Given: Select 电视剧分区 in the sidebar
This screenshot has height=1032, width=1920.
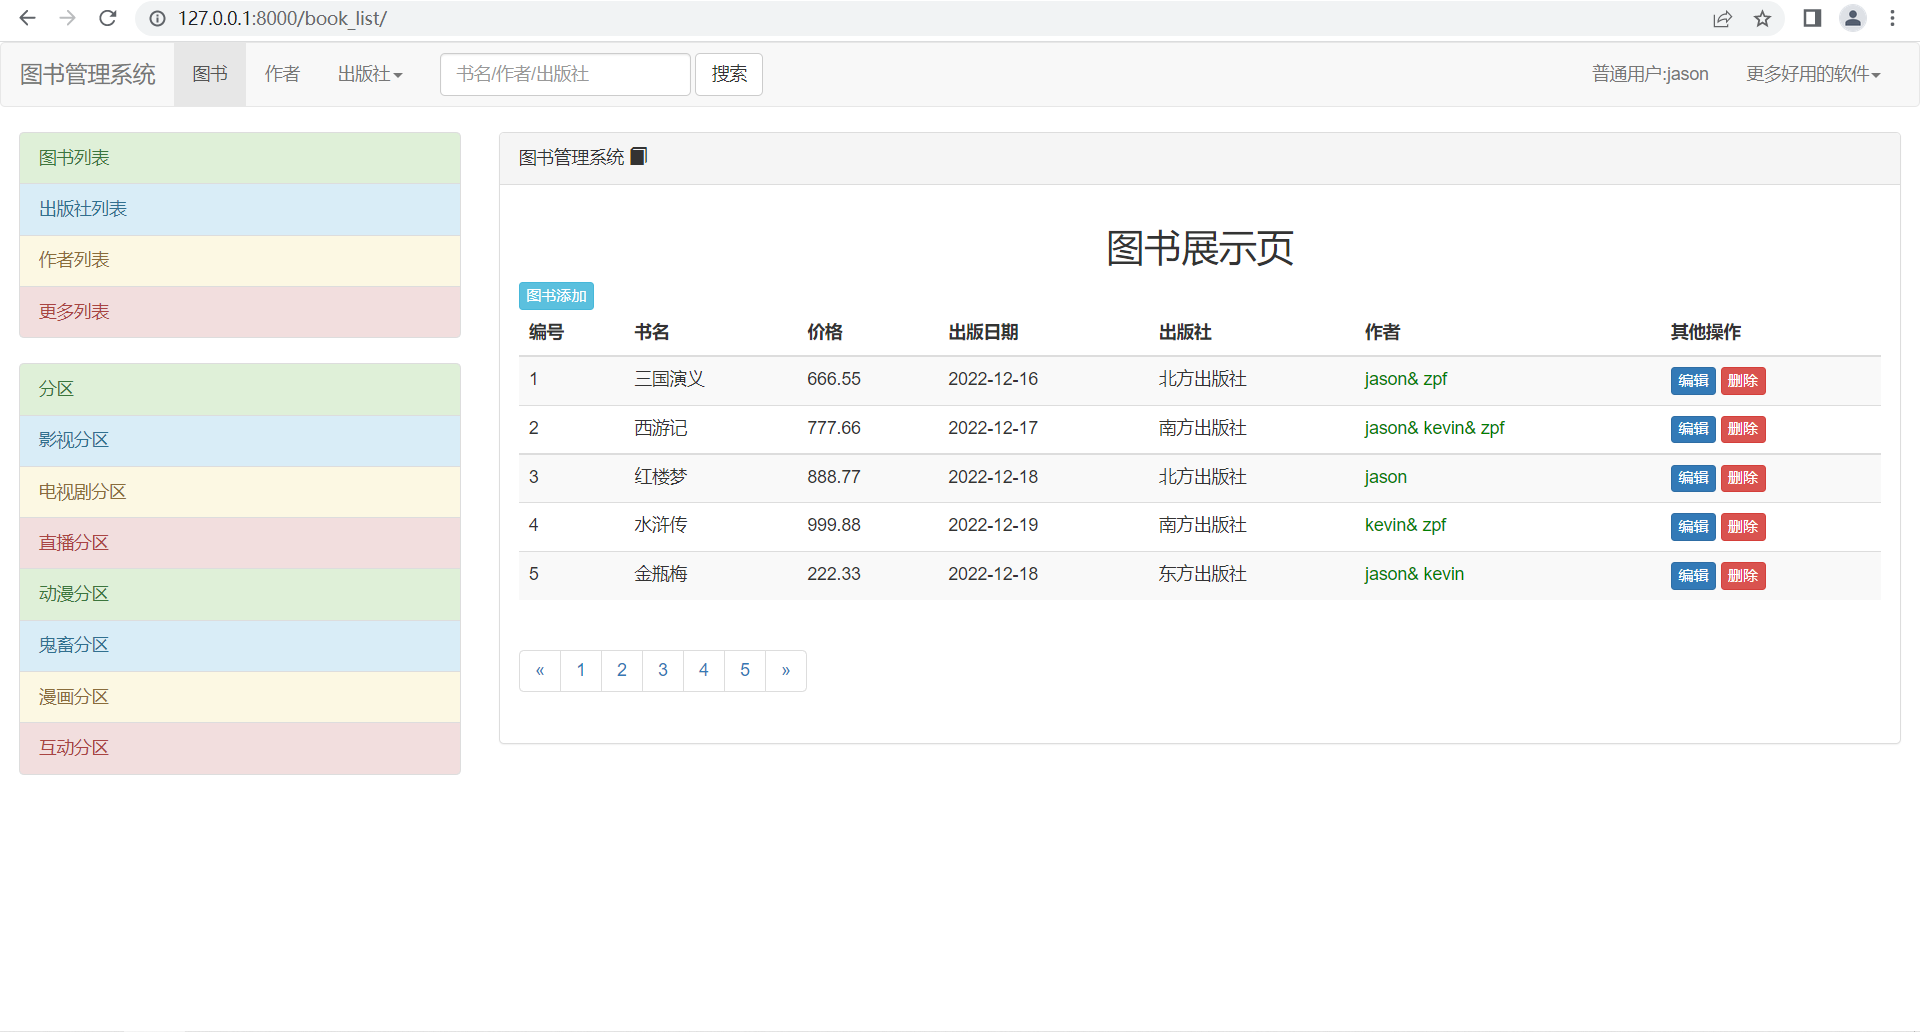Looking at the screenshot, I should tap(240, 492).
